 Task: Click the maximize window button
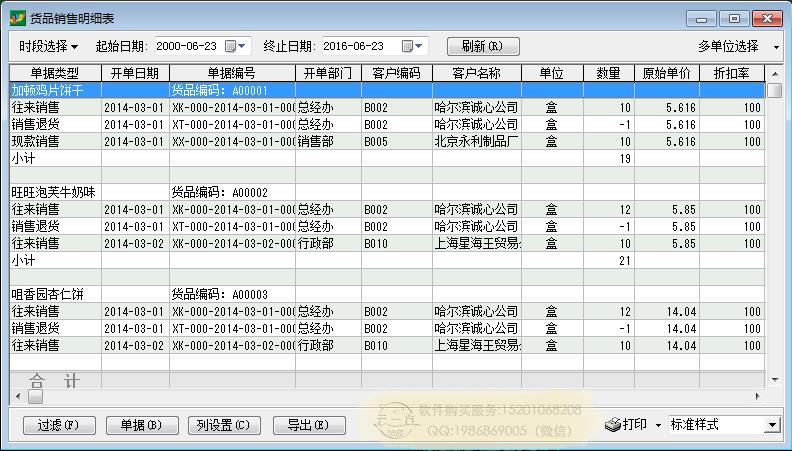(x=733, y=18)
